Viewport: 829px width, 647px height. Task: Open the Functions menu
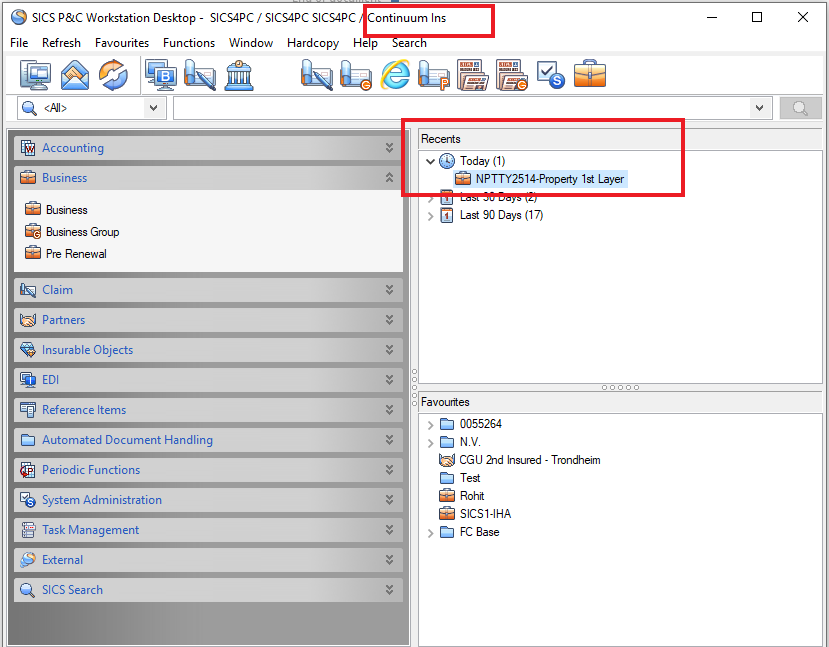point(188,43)
